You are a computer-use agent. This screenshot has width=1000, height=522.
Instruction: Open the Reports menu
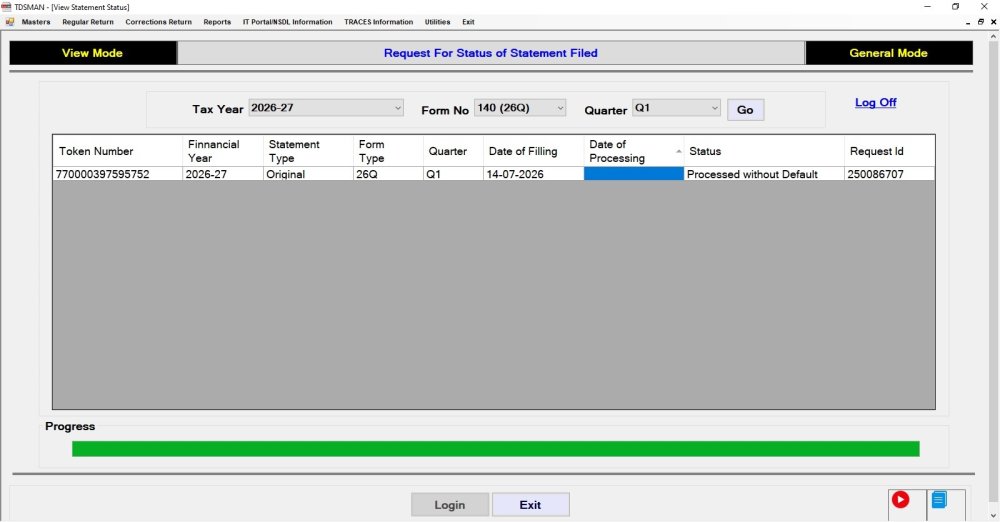pos(217,22)
